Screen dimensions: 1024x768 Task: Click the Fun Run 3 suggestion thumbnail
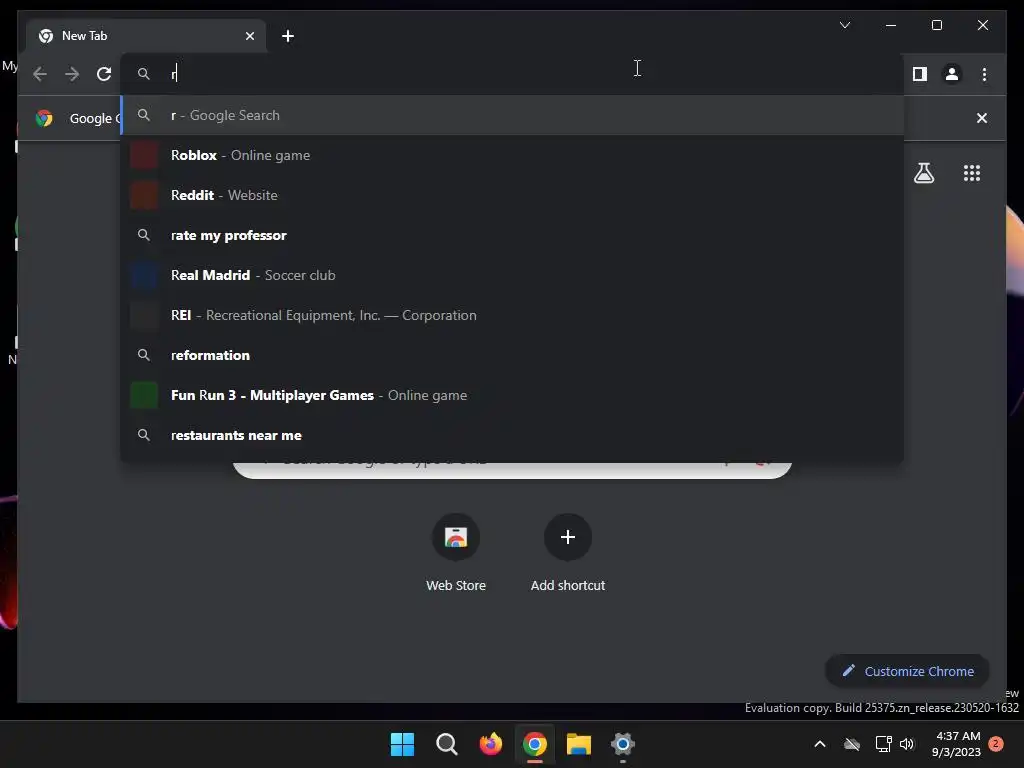click(144, 395)
